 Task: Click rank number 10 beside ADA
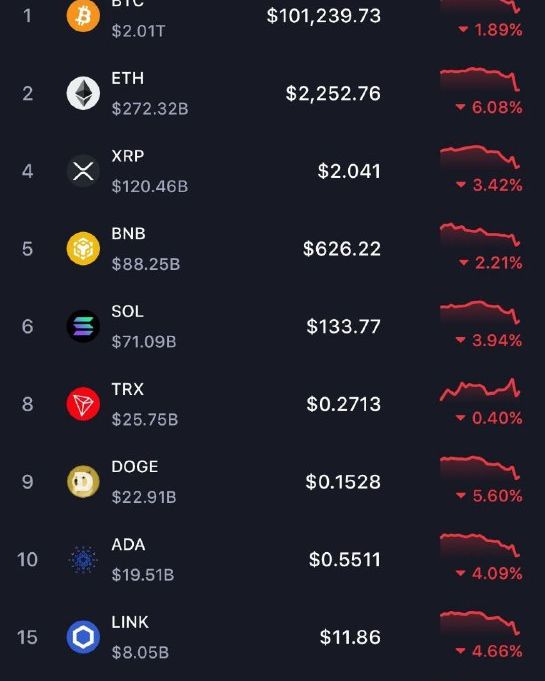(x=27, y=559)
